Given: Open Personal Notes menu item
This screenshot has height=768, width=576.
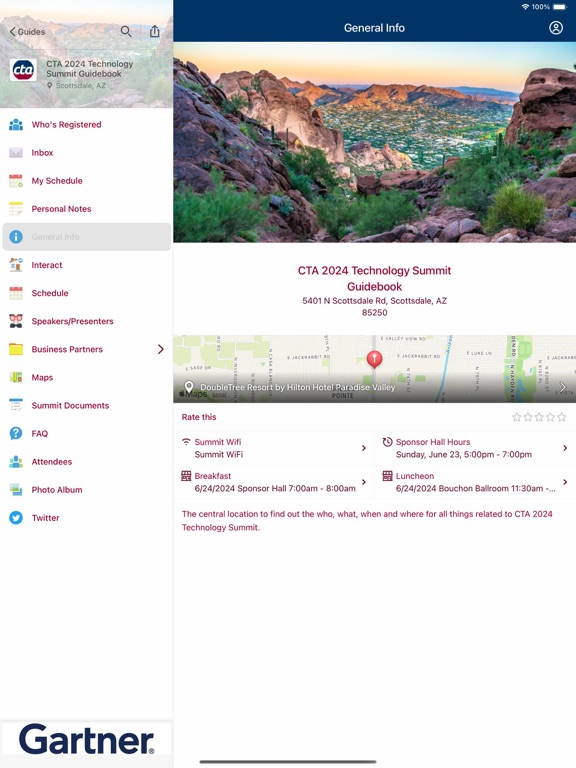Looking at the screenshot, I should click(x=86, y=209).
